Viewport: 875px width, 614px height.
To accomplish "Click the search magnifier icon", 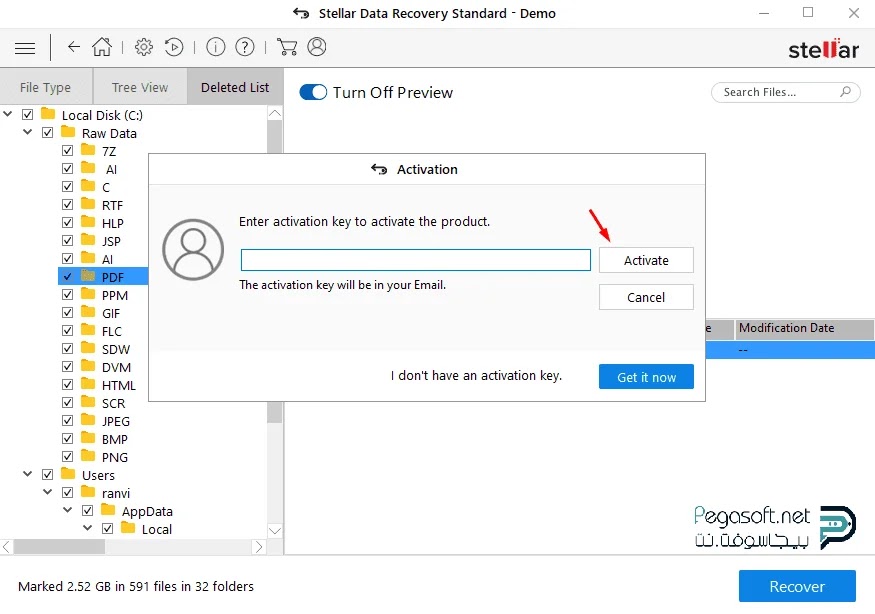I will pyautogui.click(x=845, y=92).
